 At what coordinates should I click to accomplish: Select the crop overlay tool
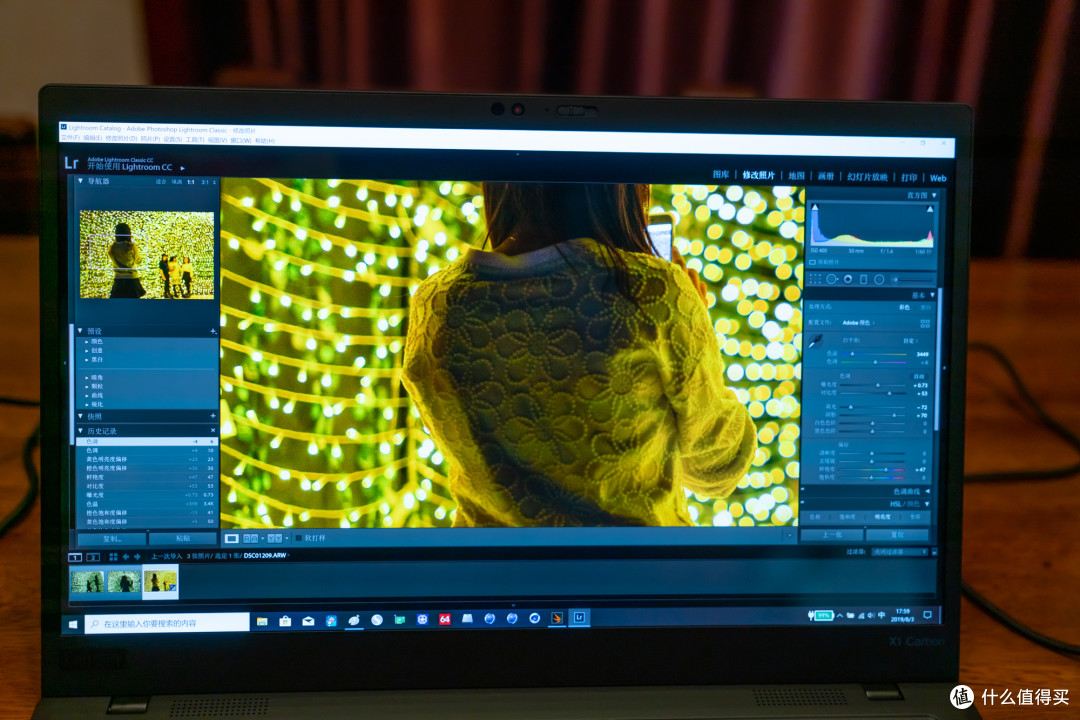pyautogui.click(x=816, y=279)
